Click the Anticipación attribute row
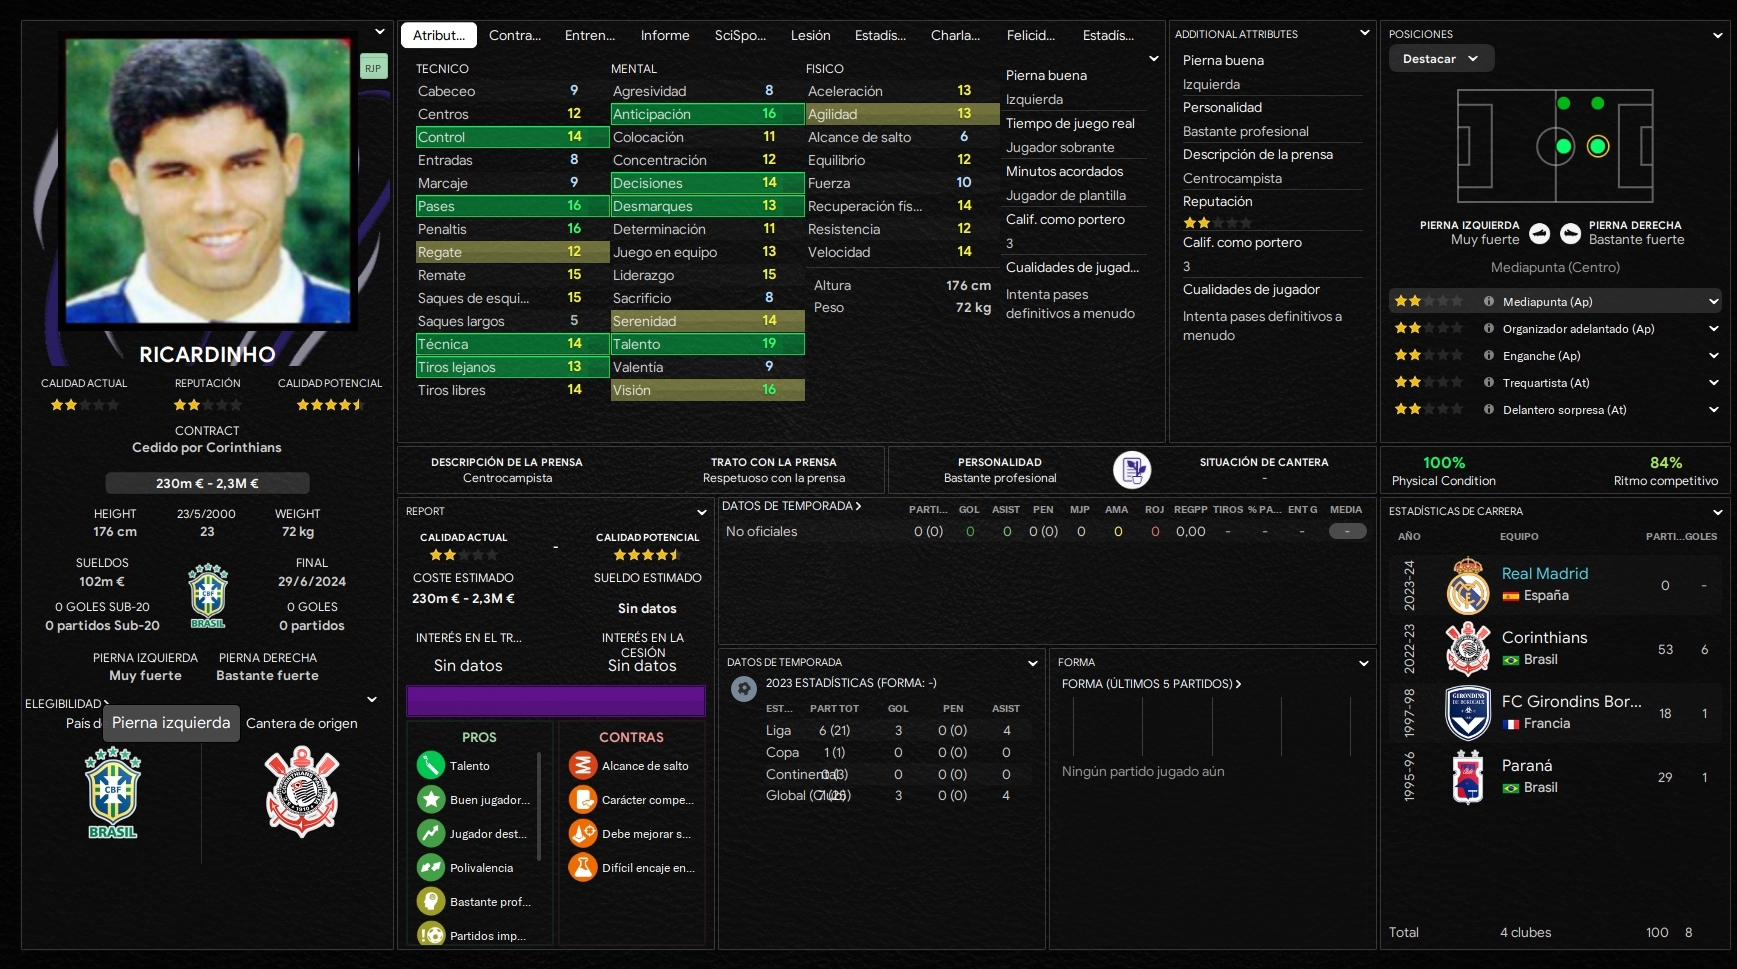This screenshot has width=1737, height=969. pos(708,114)
